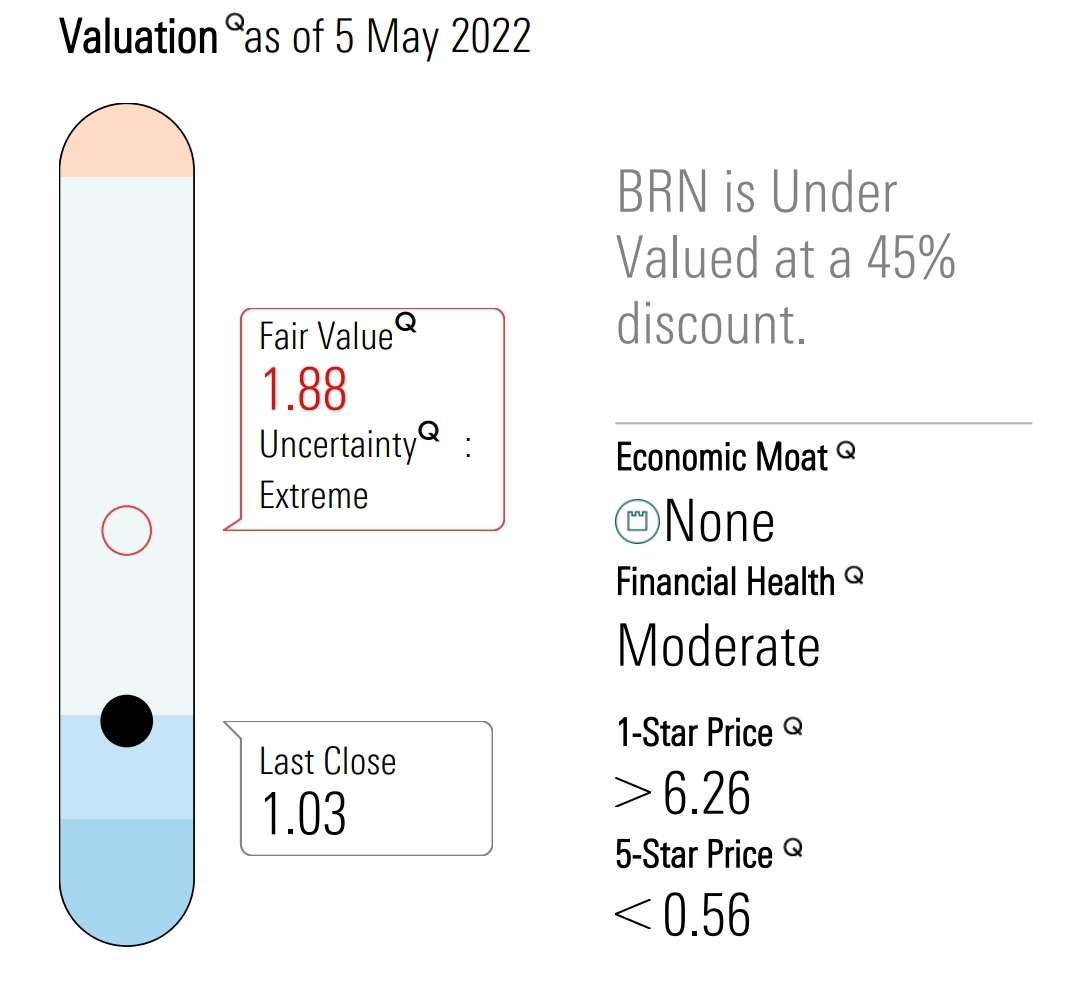Click the economic moat castle icon
Image resolution: width=1080 pixels, height=995 pixels.
click(637, 522)
